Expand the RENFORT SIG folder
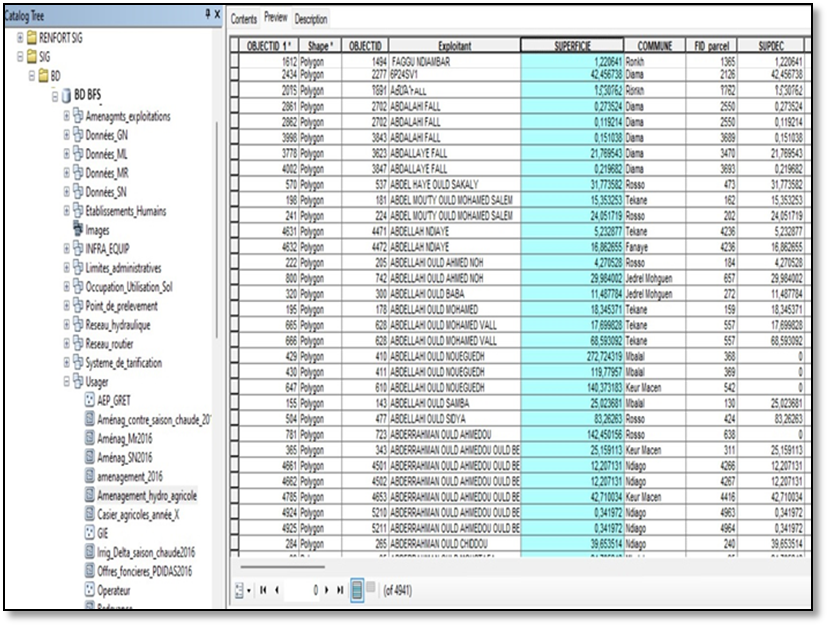The image size is (828, 626). (x=20, y=37)
